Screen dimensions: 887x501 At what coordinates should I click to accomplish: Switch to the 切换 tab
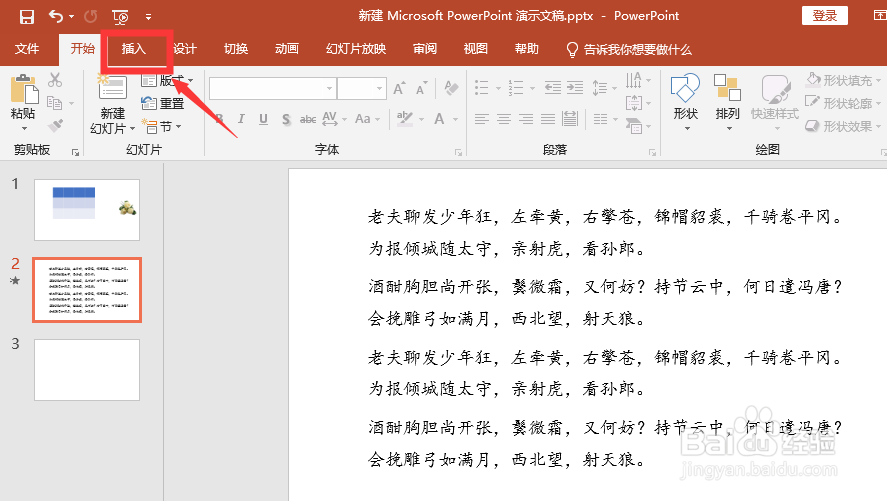tap(236, 49)
